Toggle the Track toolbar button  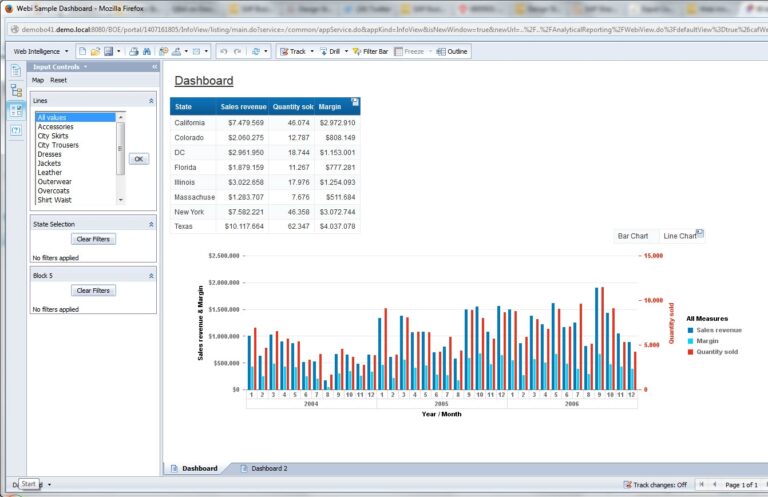293,51
